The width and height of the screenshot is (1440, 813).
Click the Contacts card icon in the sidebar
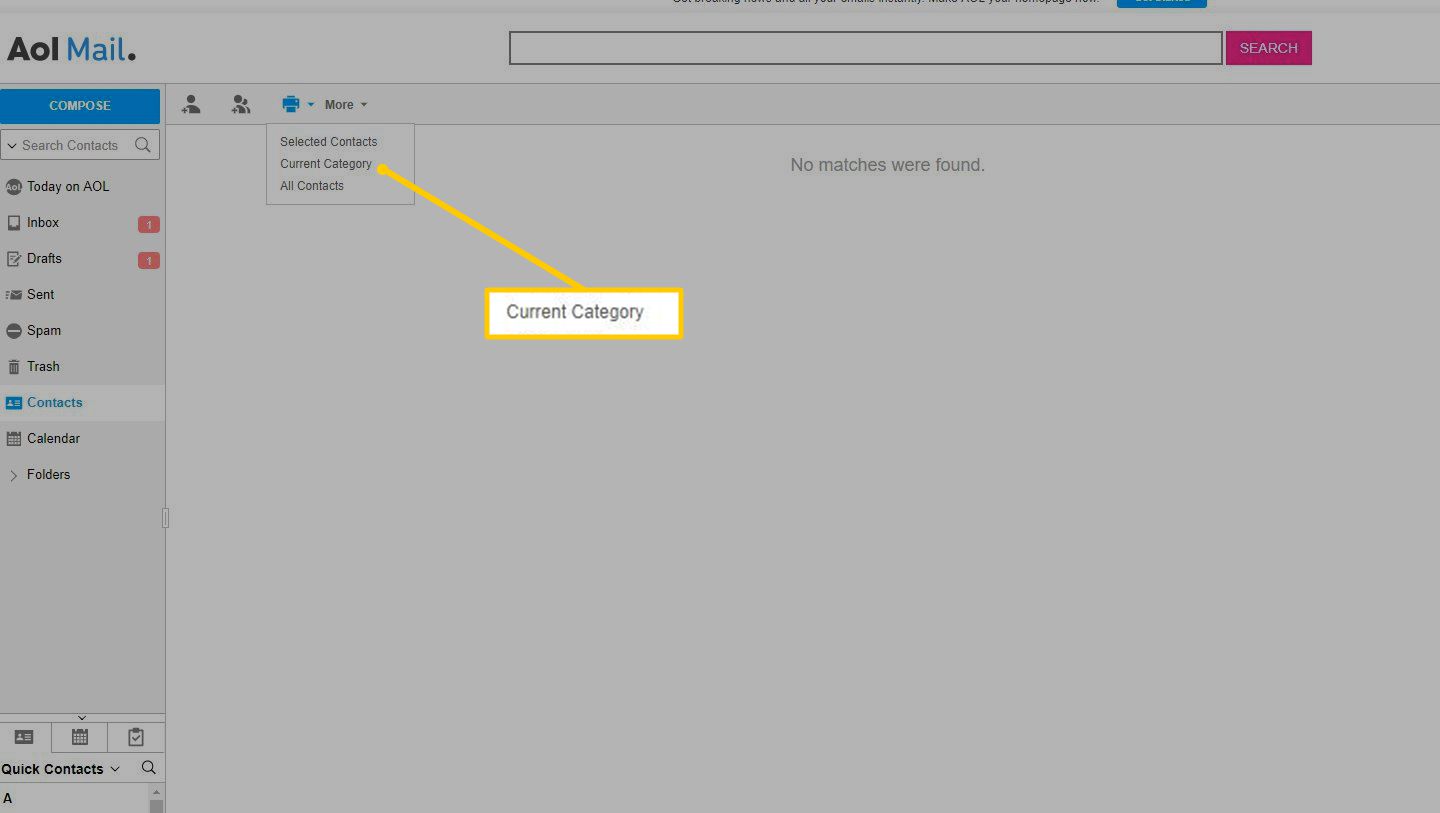pos(14,403)
